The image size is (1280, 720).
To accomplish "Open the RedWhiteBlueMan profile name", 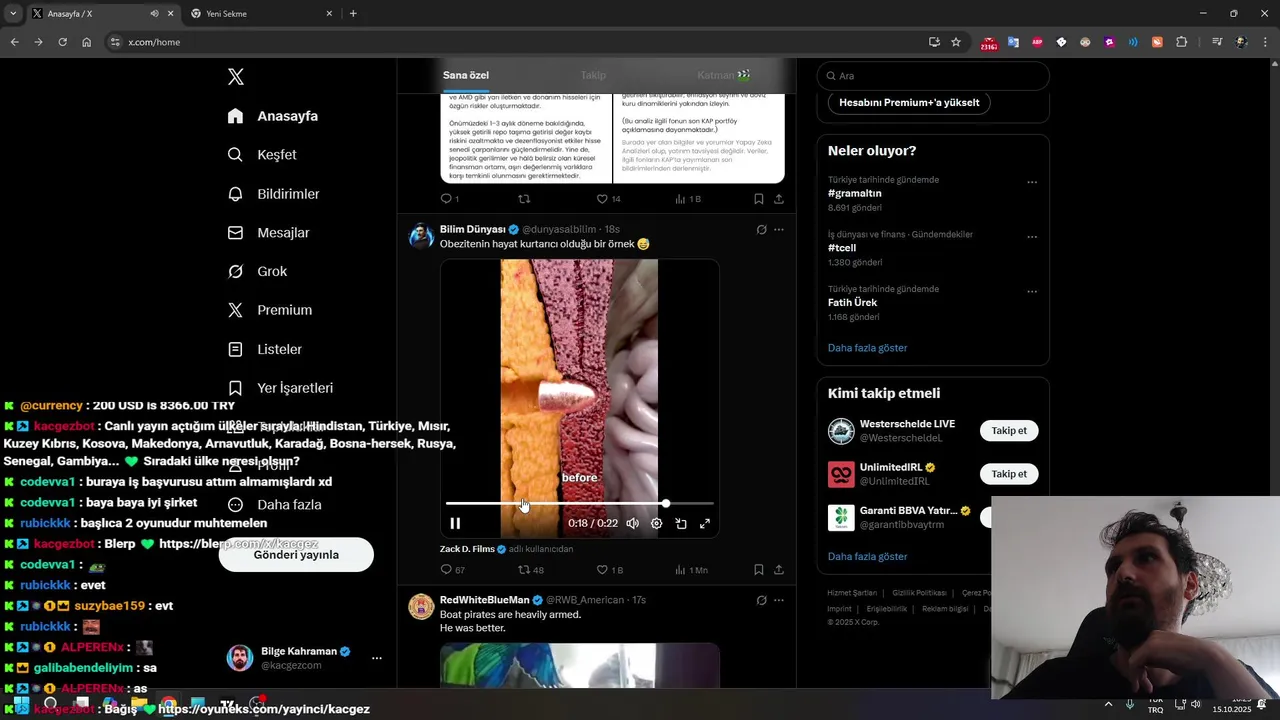I will pyautogui.click(x=484, y=600).
